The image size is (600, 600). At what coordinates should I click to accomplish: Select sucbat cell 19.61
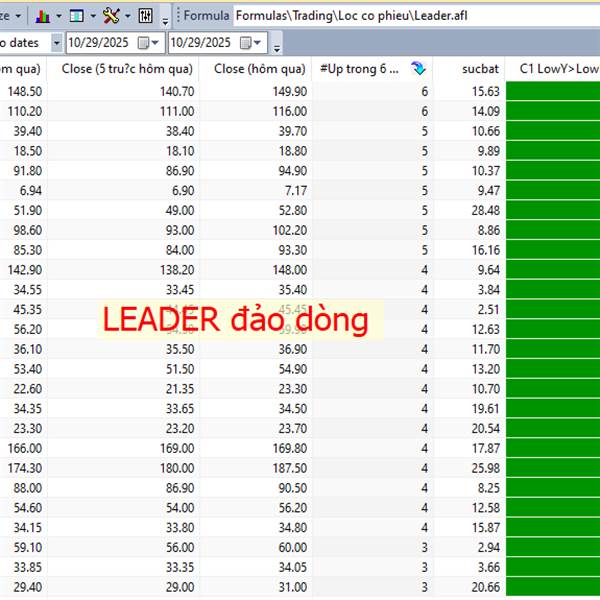(x=469, y=409)
